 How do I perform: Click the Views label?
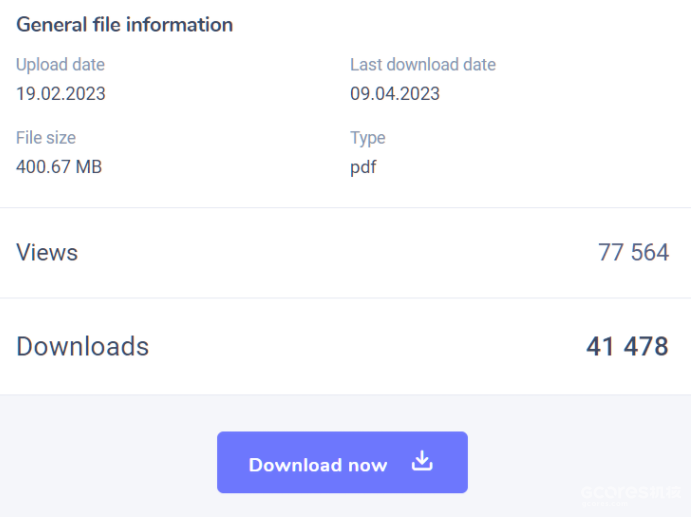click(x=47, y=252)
